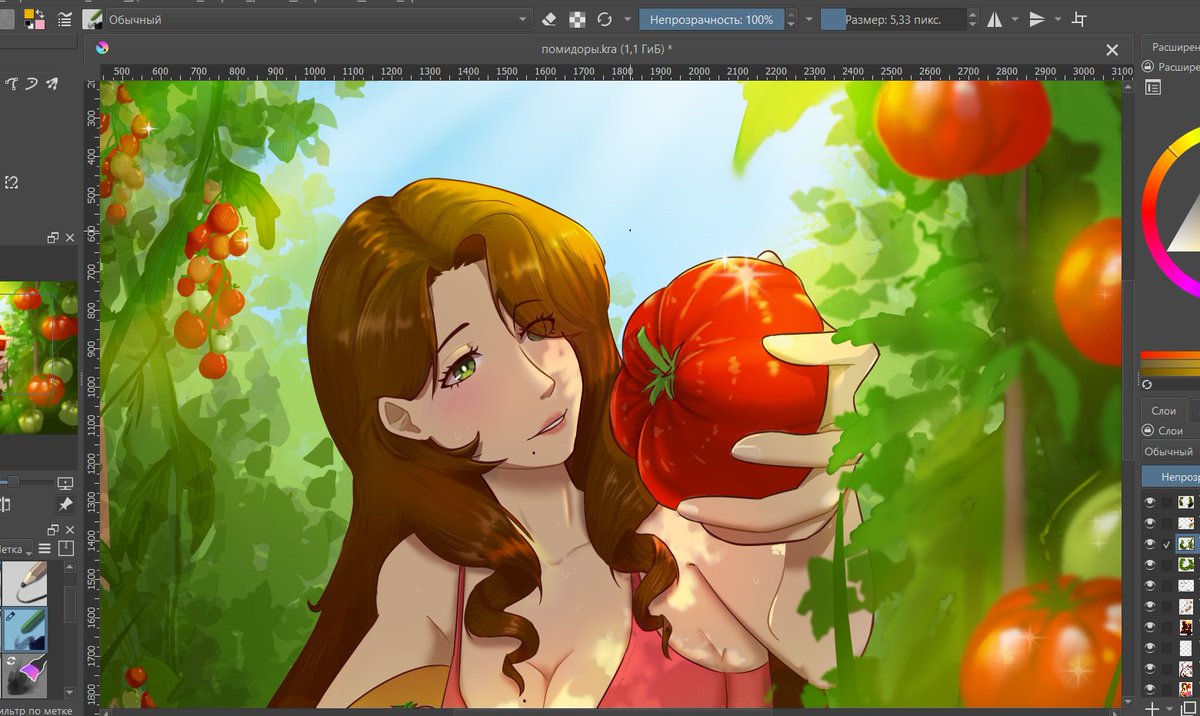Open the layer blending mode dropdown 'Обычный'
The image size is (1200, 716).
click(1171, 452)
